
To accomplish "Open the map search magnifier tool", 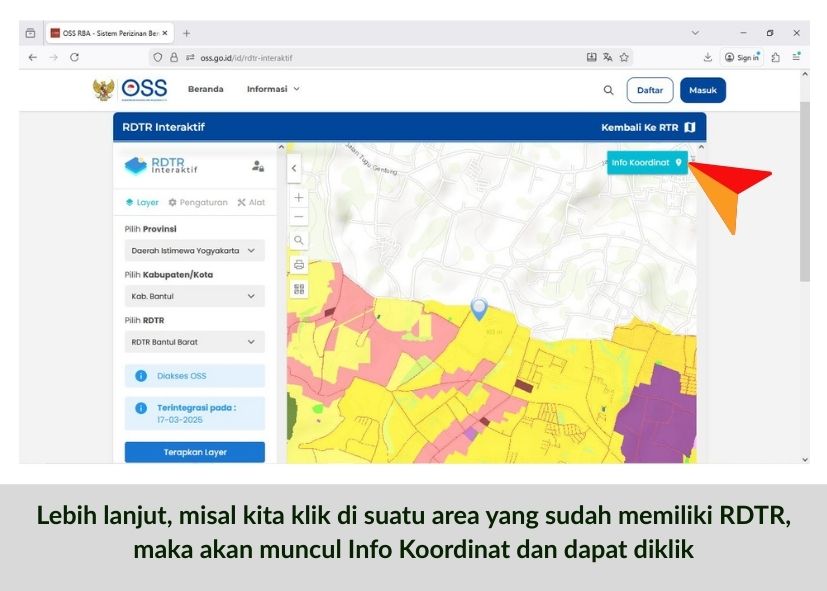I will tap(298, 241).
